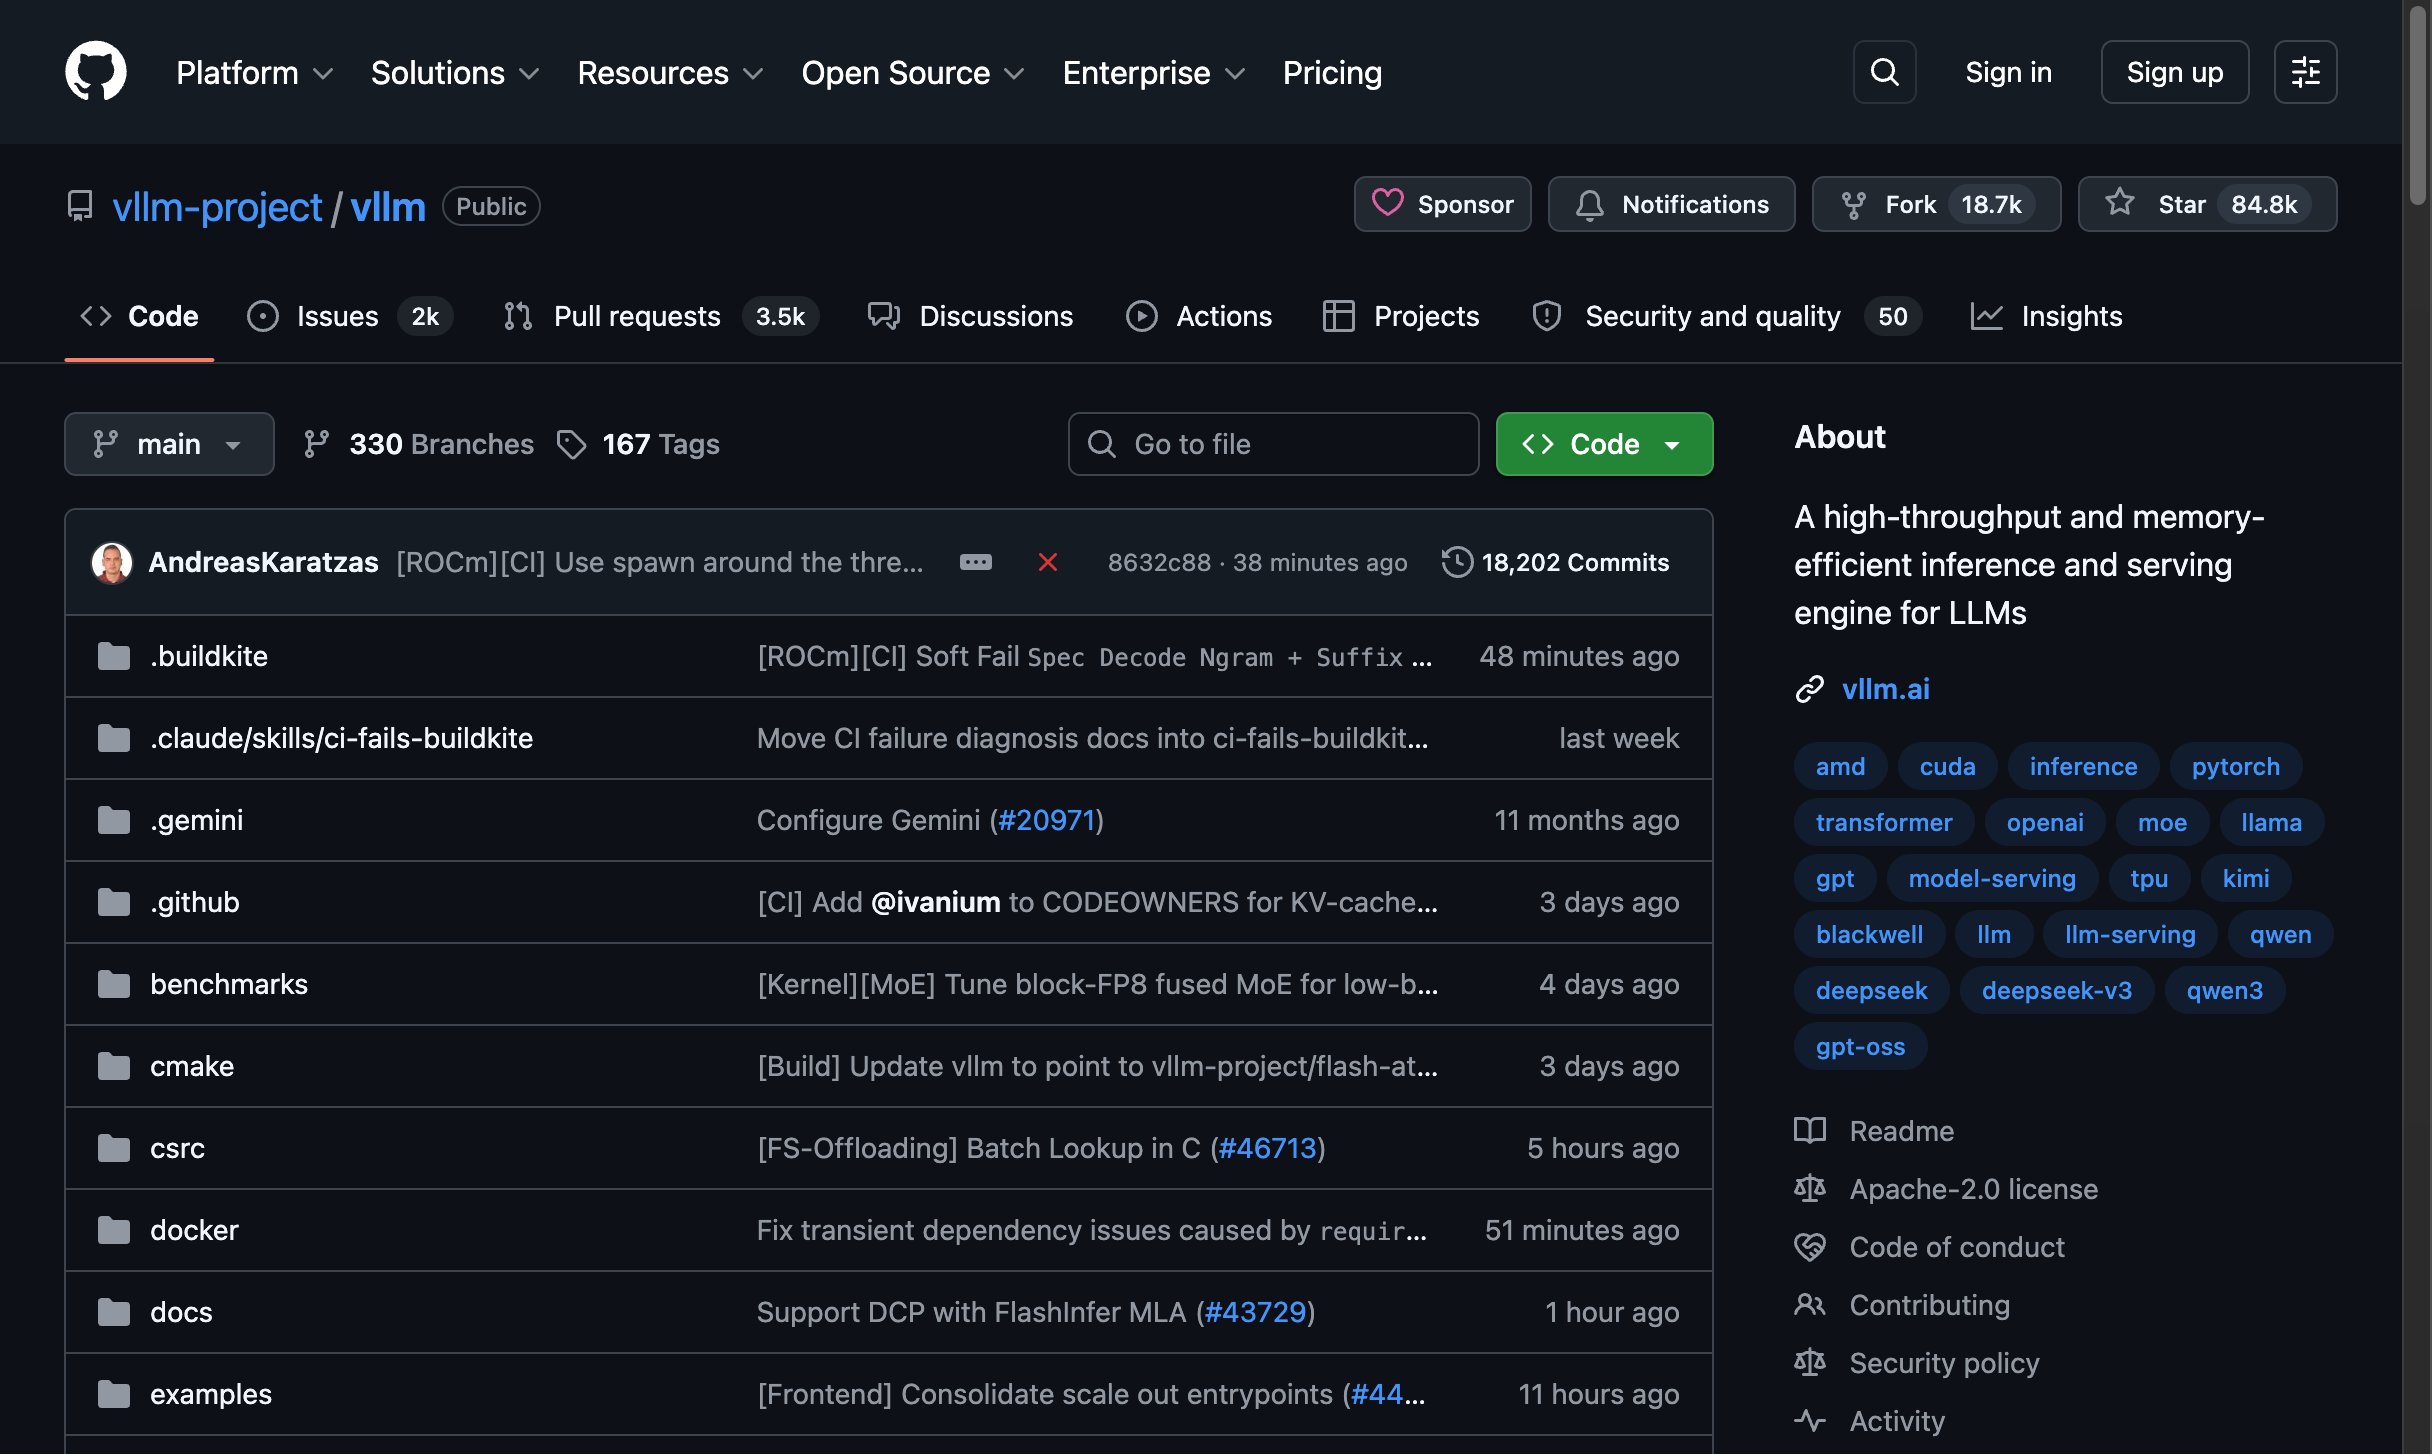The image size is (2432, 1454).
Task: Click the docs folder icon
Action: tap(114, 1312)
